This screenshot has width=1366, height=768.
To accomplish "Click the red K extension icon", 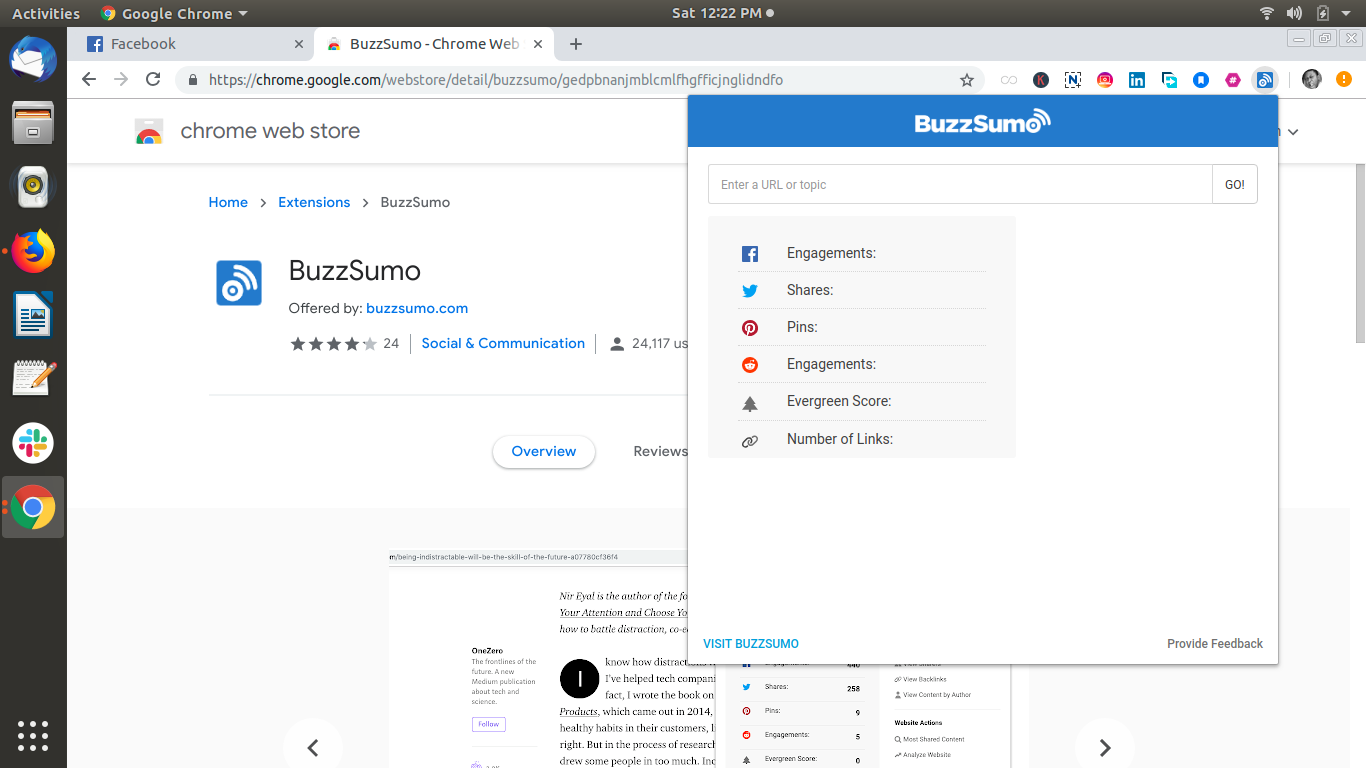I will (1041, 80).
